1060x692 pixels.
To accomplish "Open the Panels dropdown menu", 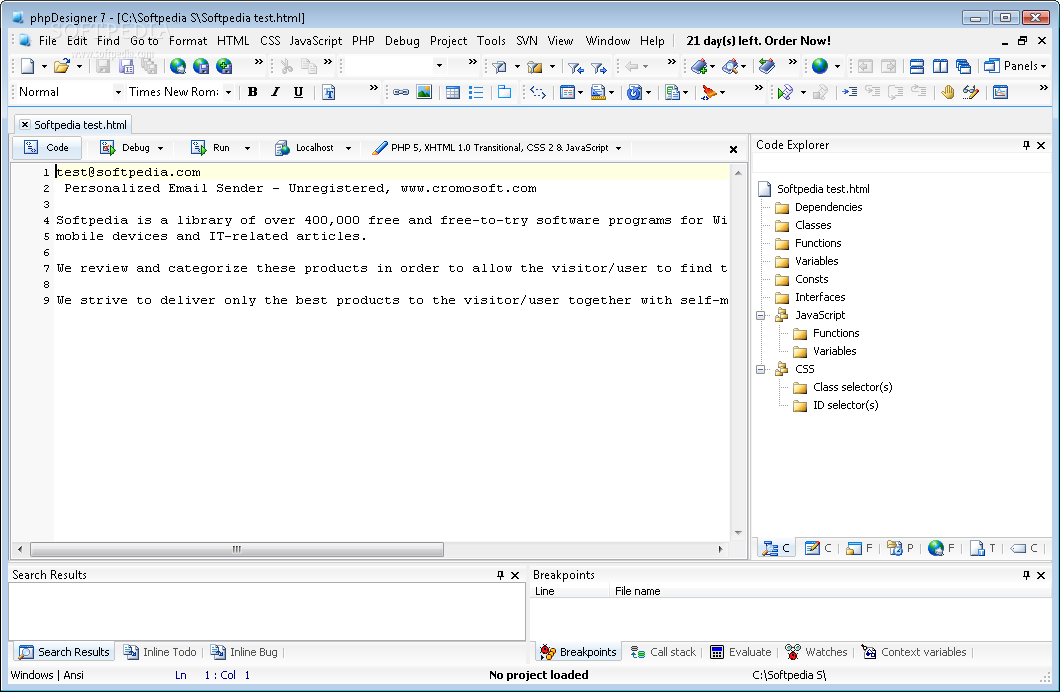I will pyautogui.click(x=1015, y=66).
